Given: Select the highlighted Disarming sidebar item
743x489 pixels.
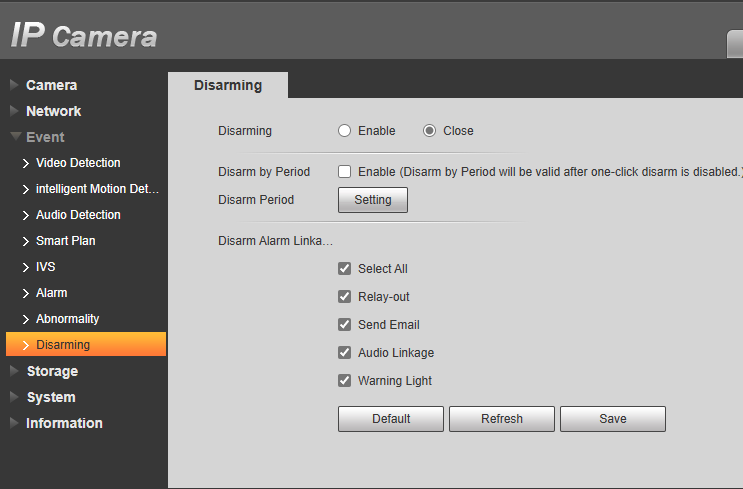Looking at the screenshot, I should pos(86,344).
